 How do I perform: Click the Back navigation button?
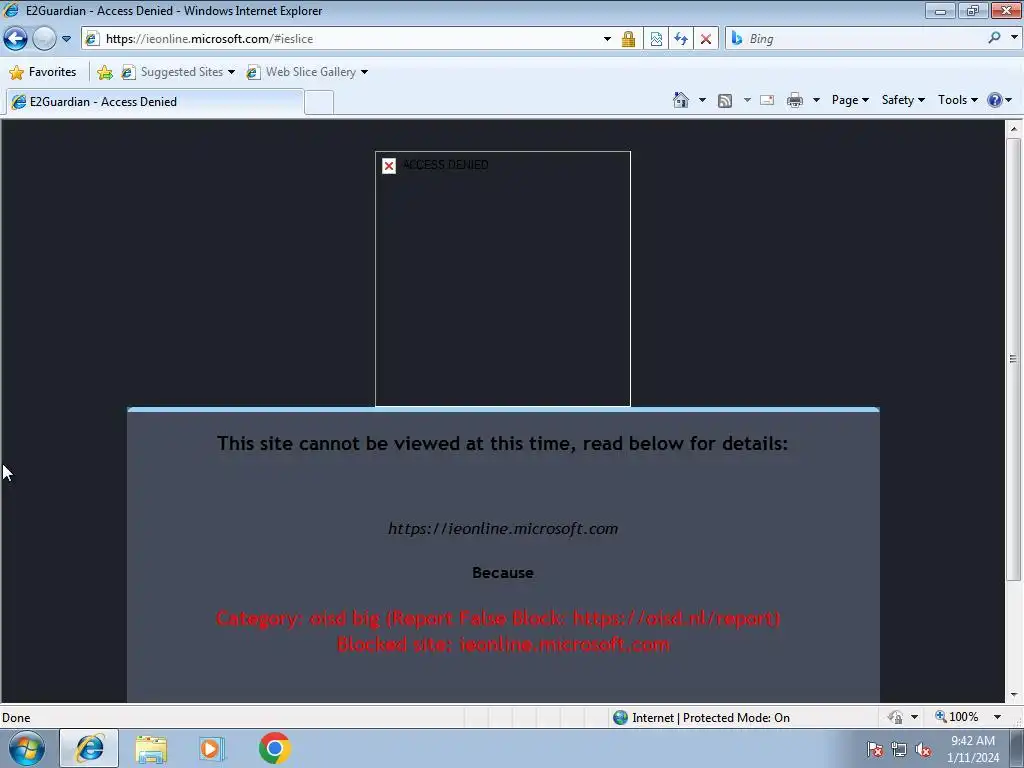(x=16, y=39)
